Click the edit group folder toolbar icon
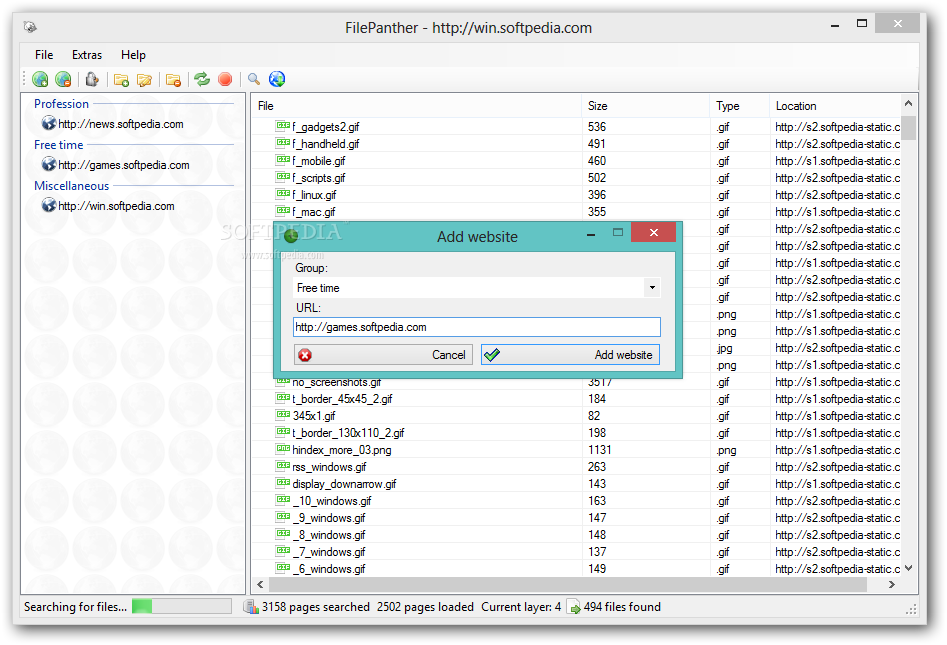This screenshot has height=645, width=947. [x=144, y=80]
